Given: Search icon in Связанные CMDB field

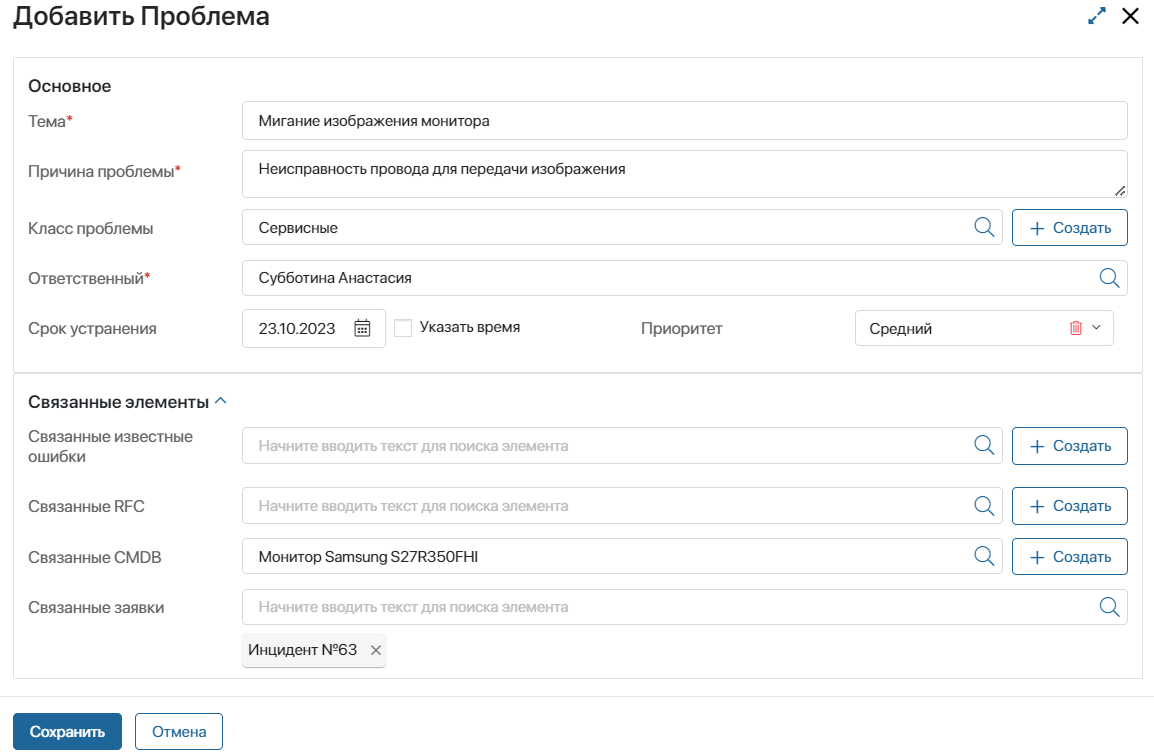Looking at the screenshot, I should 984,556.
